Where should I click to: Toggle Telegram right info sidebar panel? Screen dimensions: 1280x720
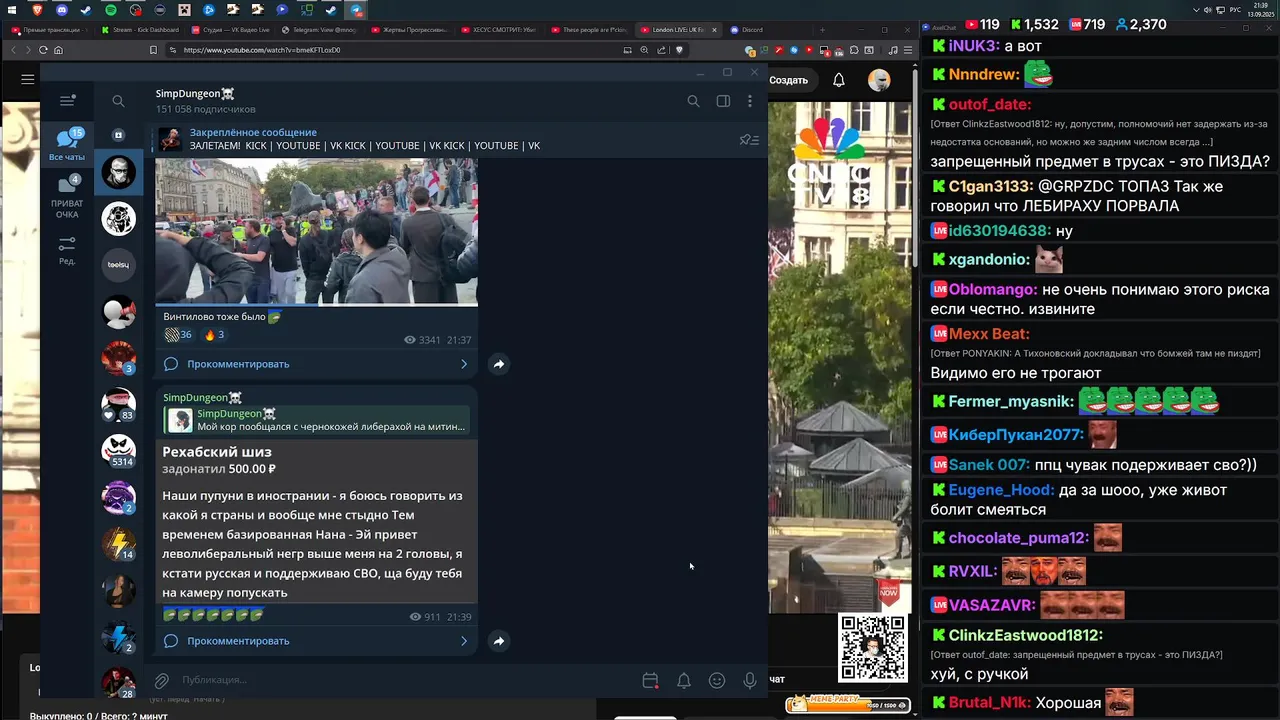(723, 101)
